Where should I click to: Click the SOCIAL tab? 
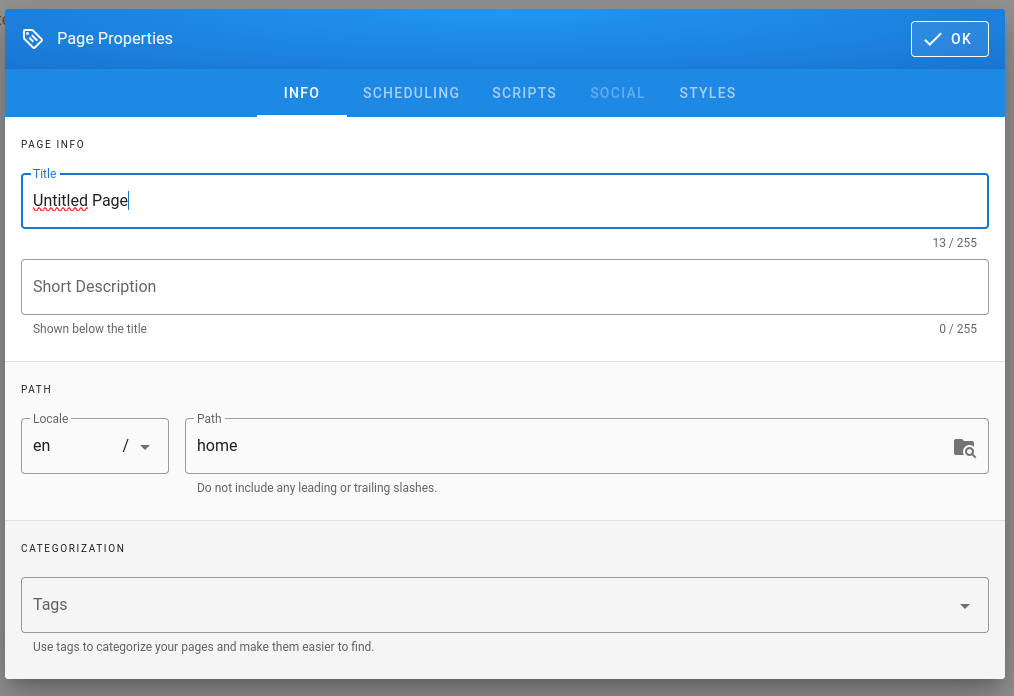[617, 93]
